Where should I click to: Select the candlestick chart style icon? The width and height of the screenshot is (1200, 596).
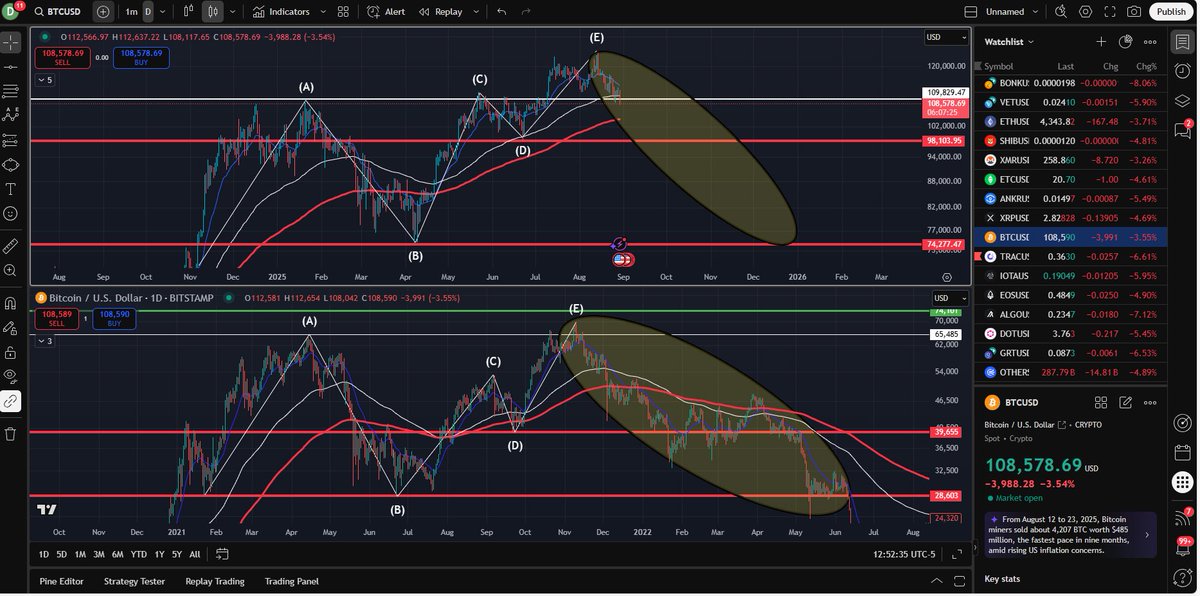(x=213, y=12)
